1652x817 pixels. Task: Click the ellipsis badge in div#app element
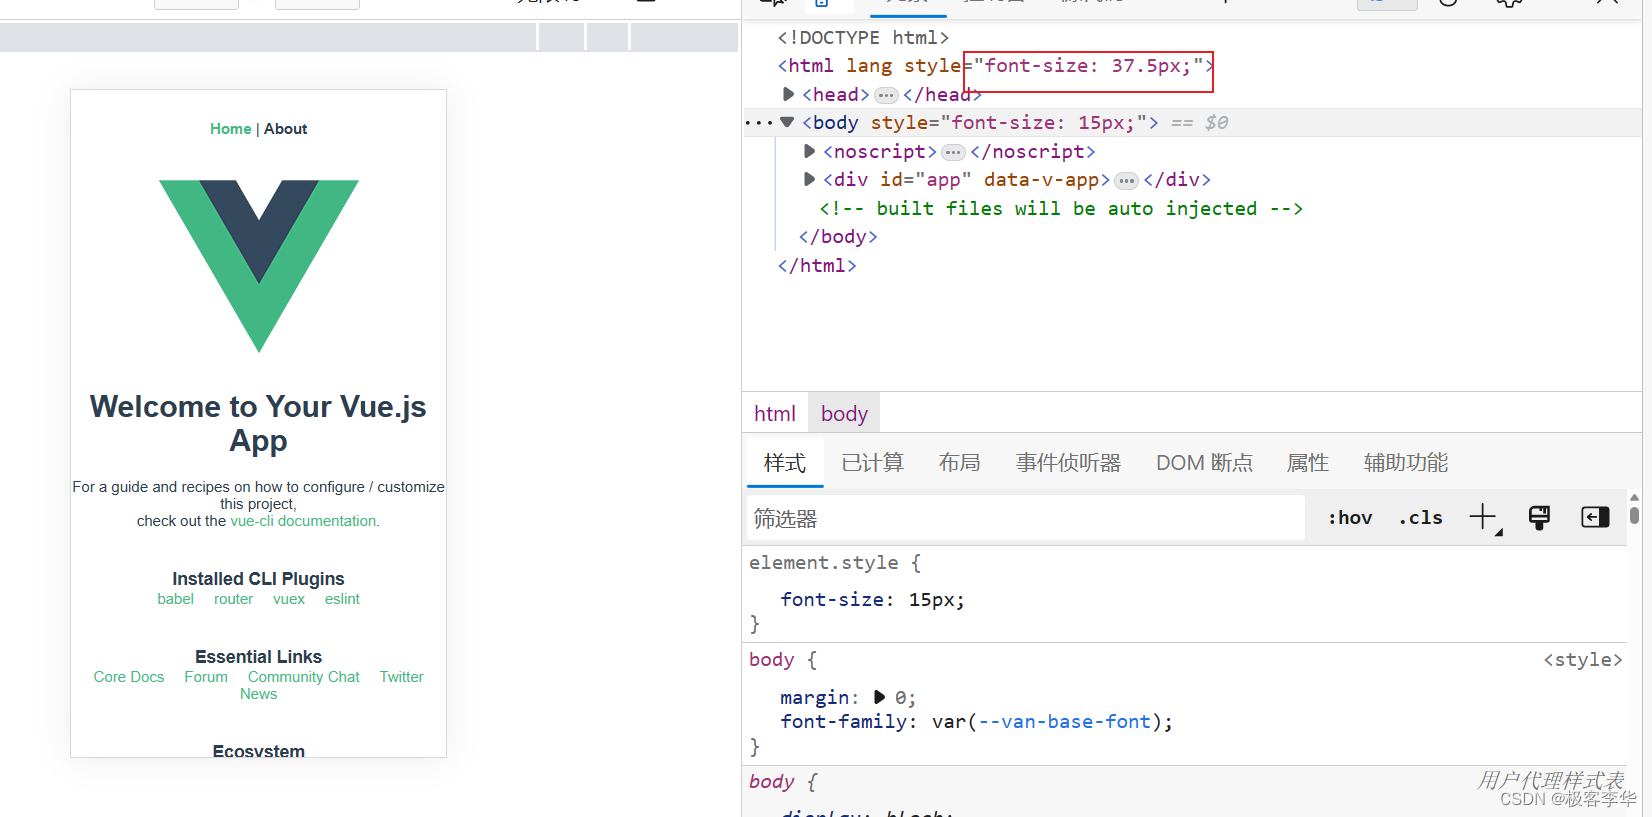click(1127, 180)
